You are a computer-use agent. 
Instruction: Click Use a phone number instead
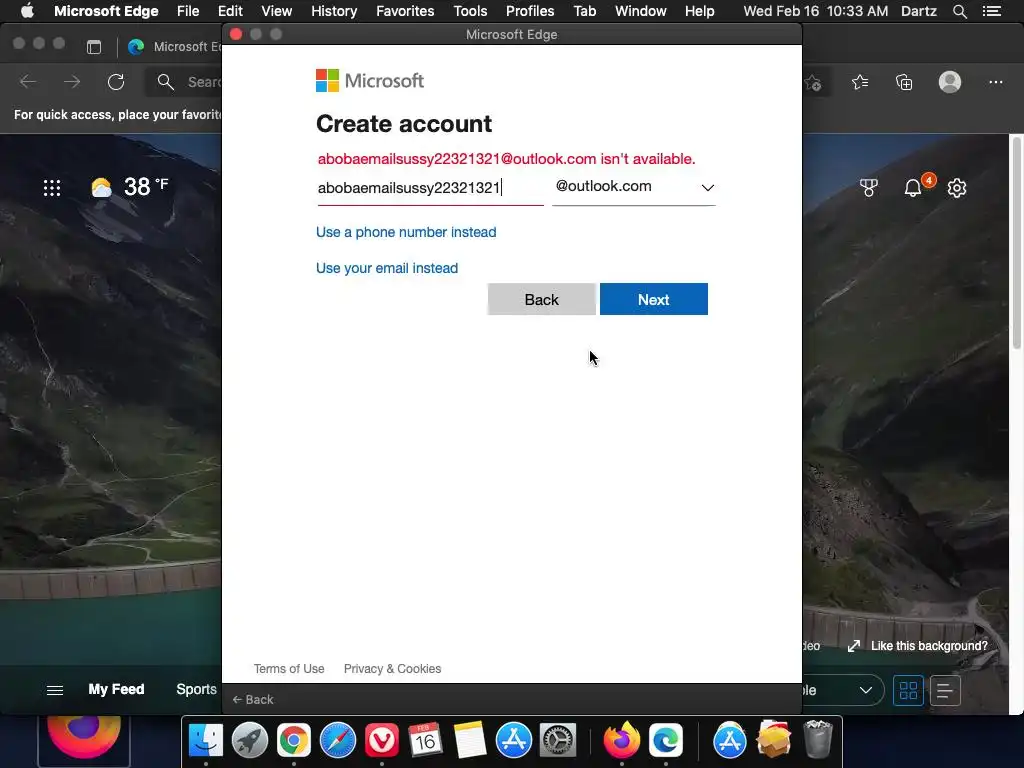click(x=406, y=232)
